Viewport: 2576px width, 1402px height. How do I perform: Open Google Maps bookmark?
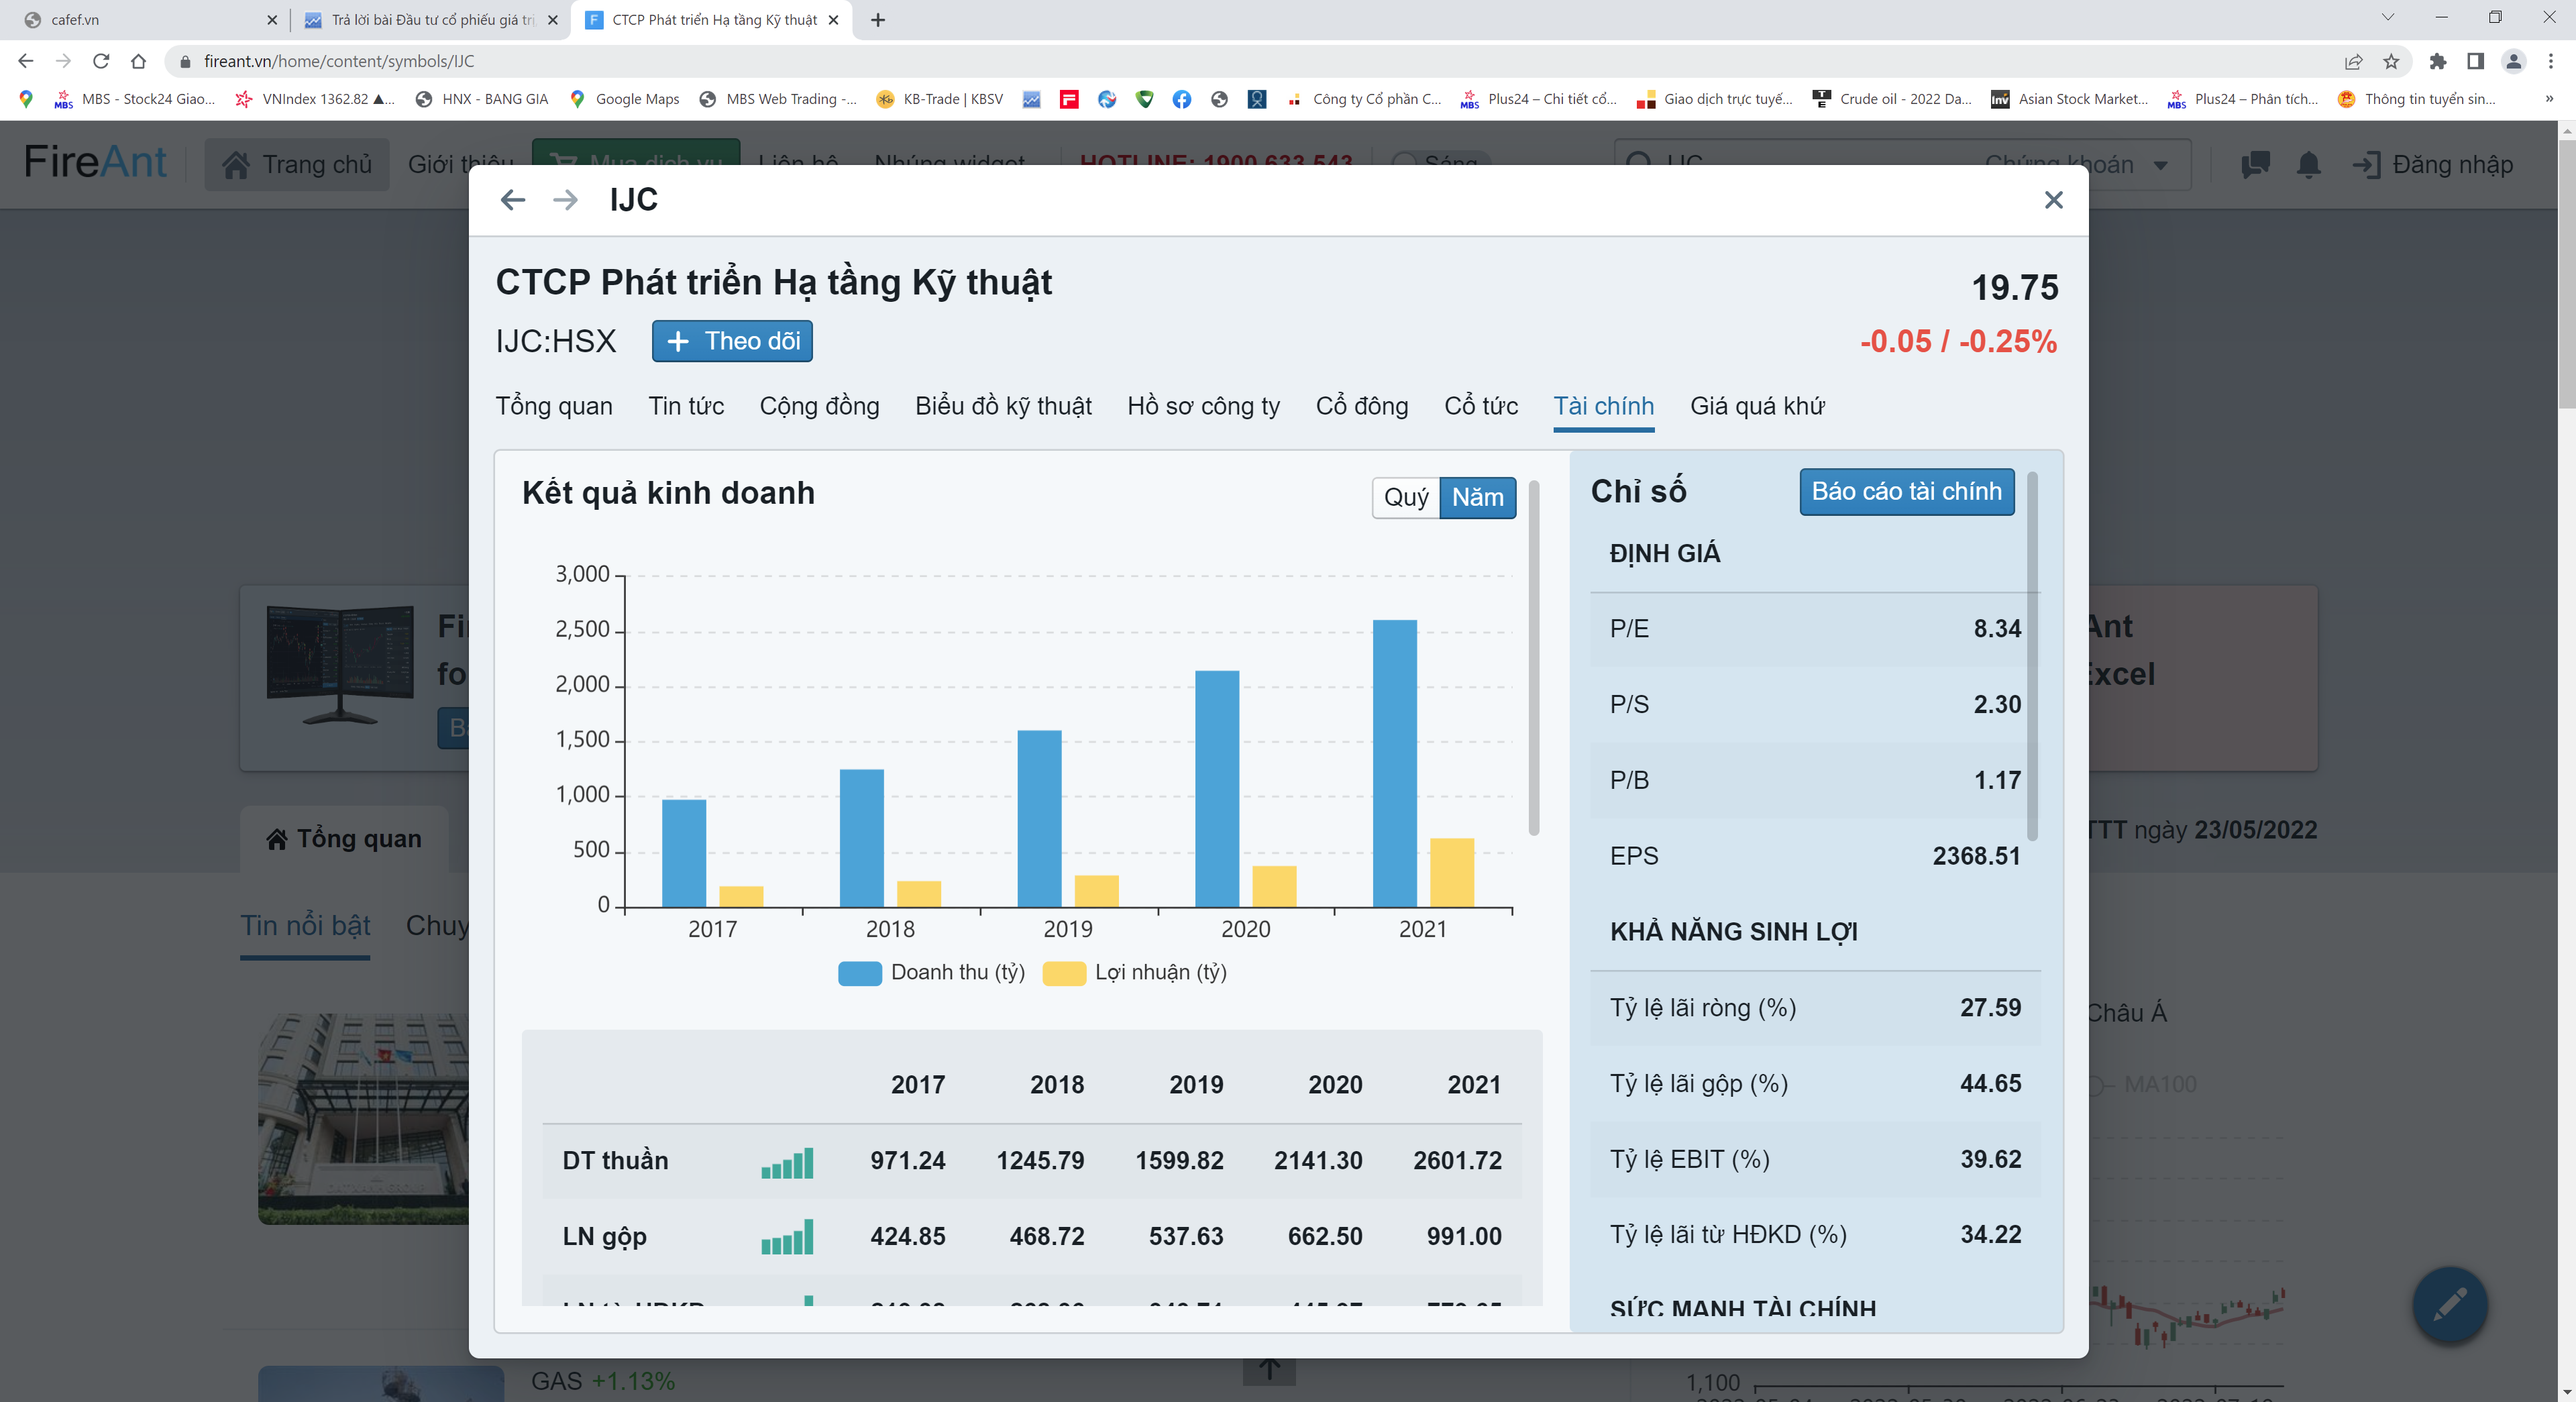click(x=625, y=99)
